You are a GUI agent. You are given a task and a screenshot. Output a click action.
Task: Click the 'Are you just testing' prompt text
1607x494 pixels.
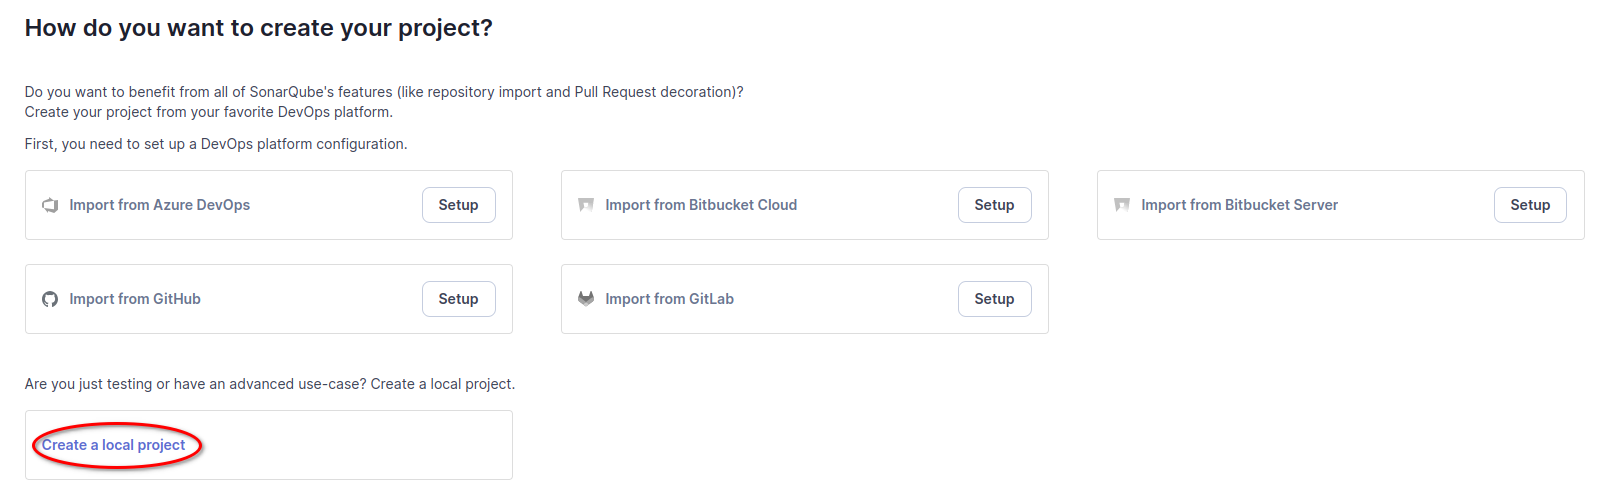(x=270, y=384)
